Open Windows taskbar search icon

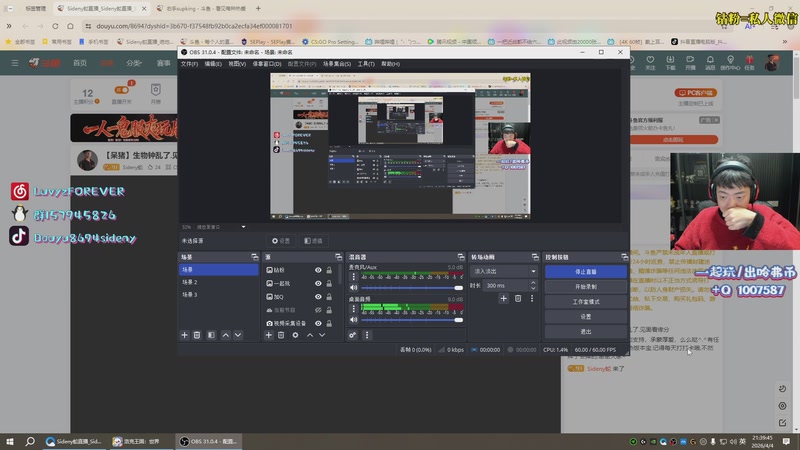tap(30, 441)
